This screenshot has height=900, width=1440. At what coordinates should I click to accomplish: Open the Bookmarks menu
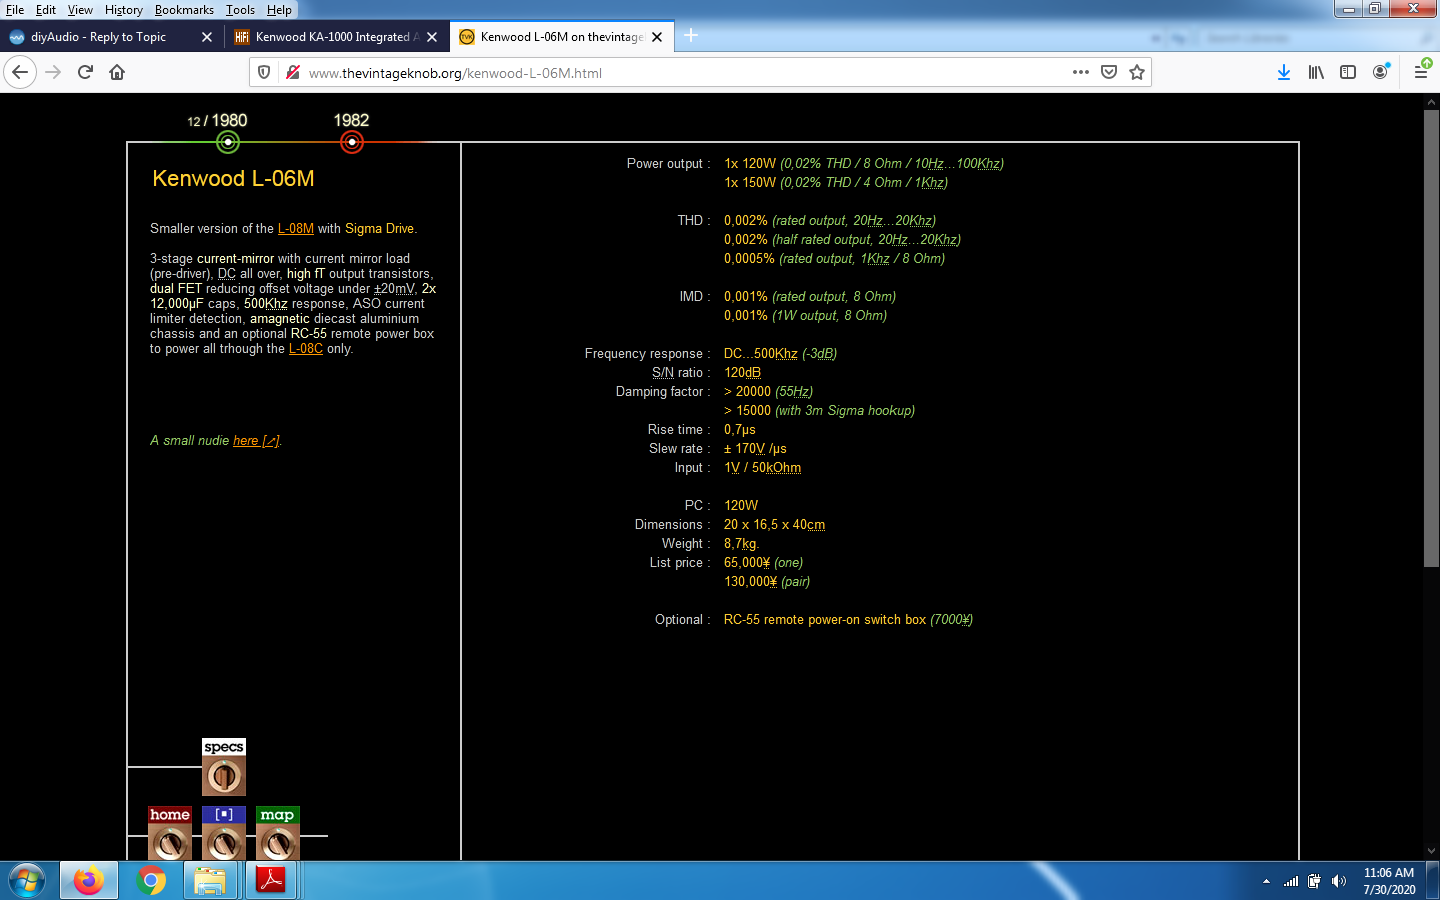click(x=184, y=10)
